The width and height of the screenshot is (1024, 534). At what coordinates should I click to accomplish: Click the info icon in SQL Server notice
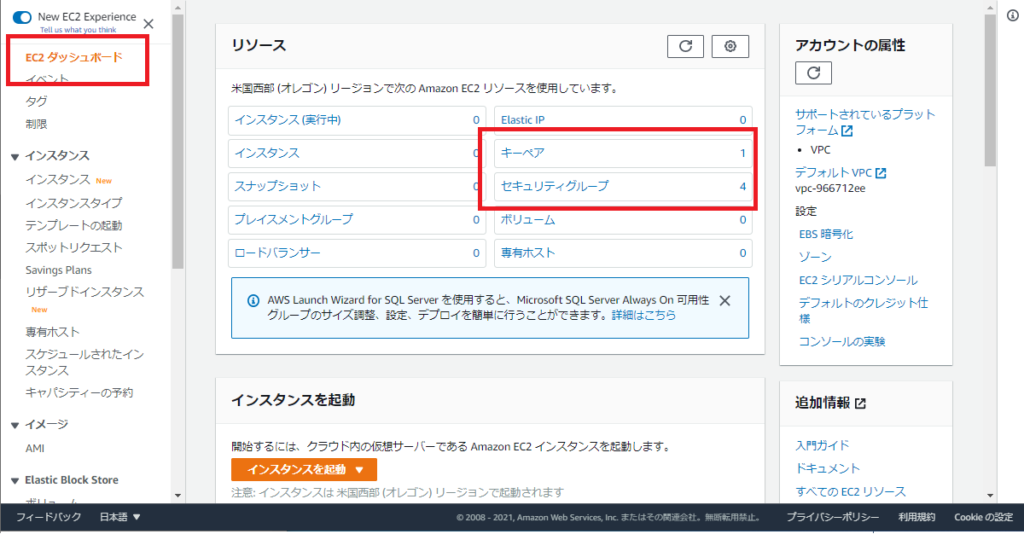pos(253,301)
